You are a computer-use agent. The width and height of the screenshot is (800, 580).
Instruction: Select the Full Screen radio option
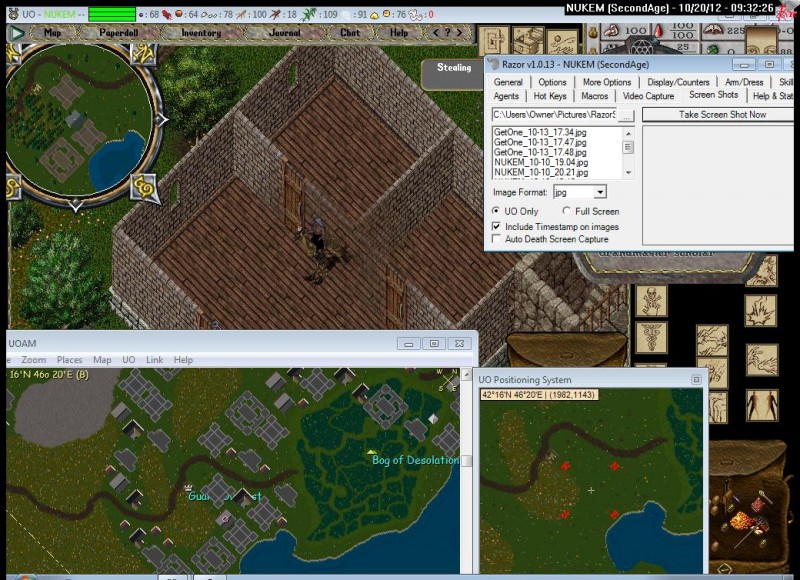tap(567, 211)
